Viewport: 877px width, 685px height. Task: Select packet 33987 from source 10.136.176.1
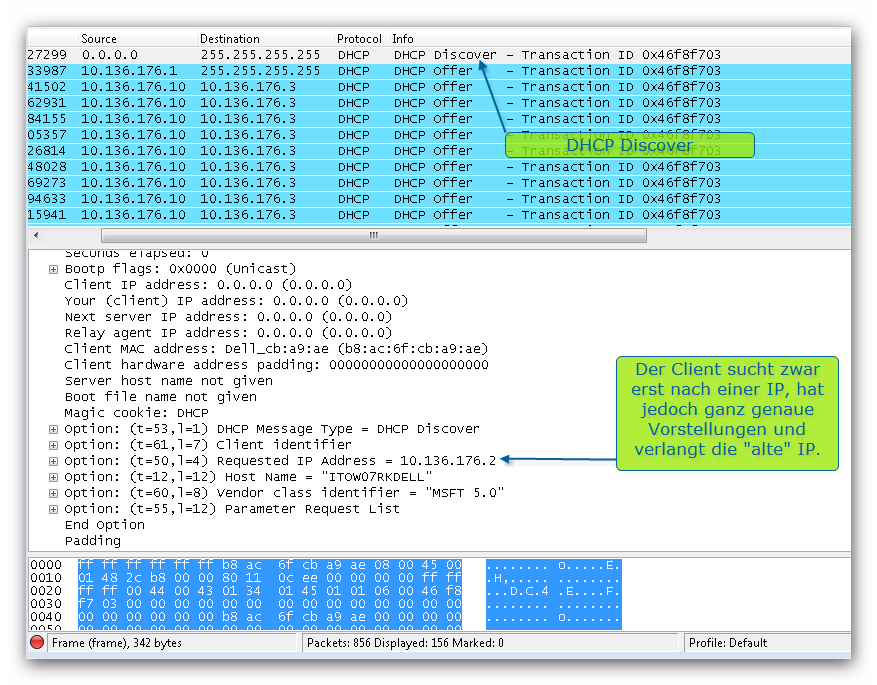click(439, 71)
